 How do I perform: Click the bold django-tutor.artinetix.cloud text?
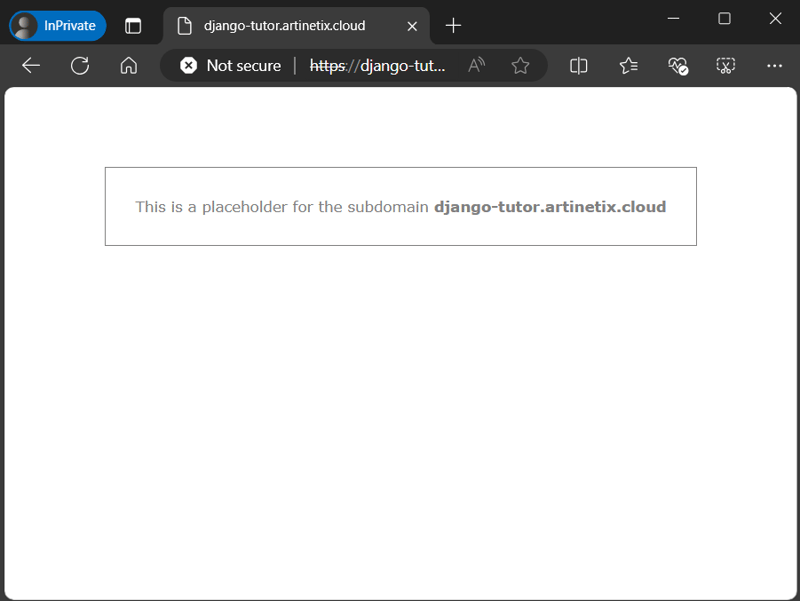(550, 207)
